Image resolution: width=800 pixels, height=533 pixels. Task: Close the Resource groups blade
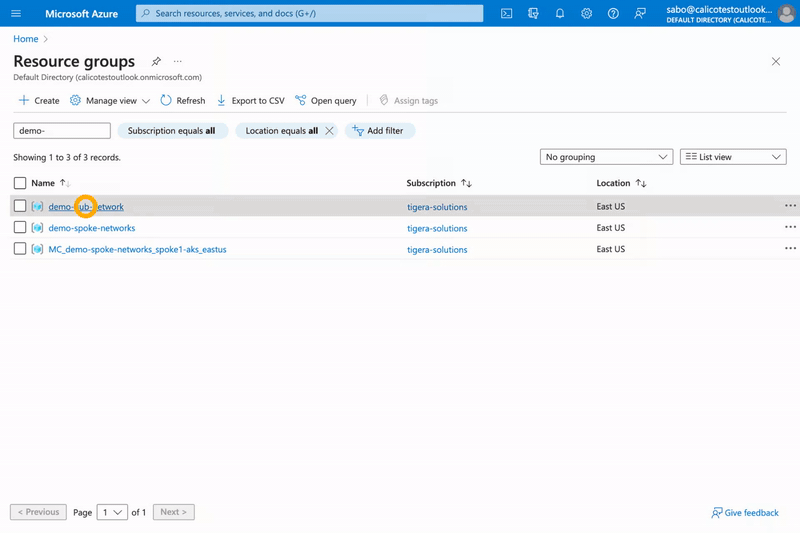click(x=776, y=62)
